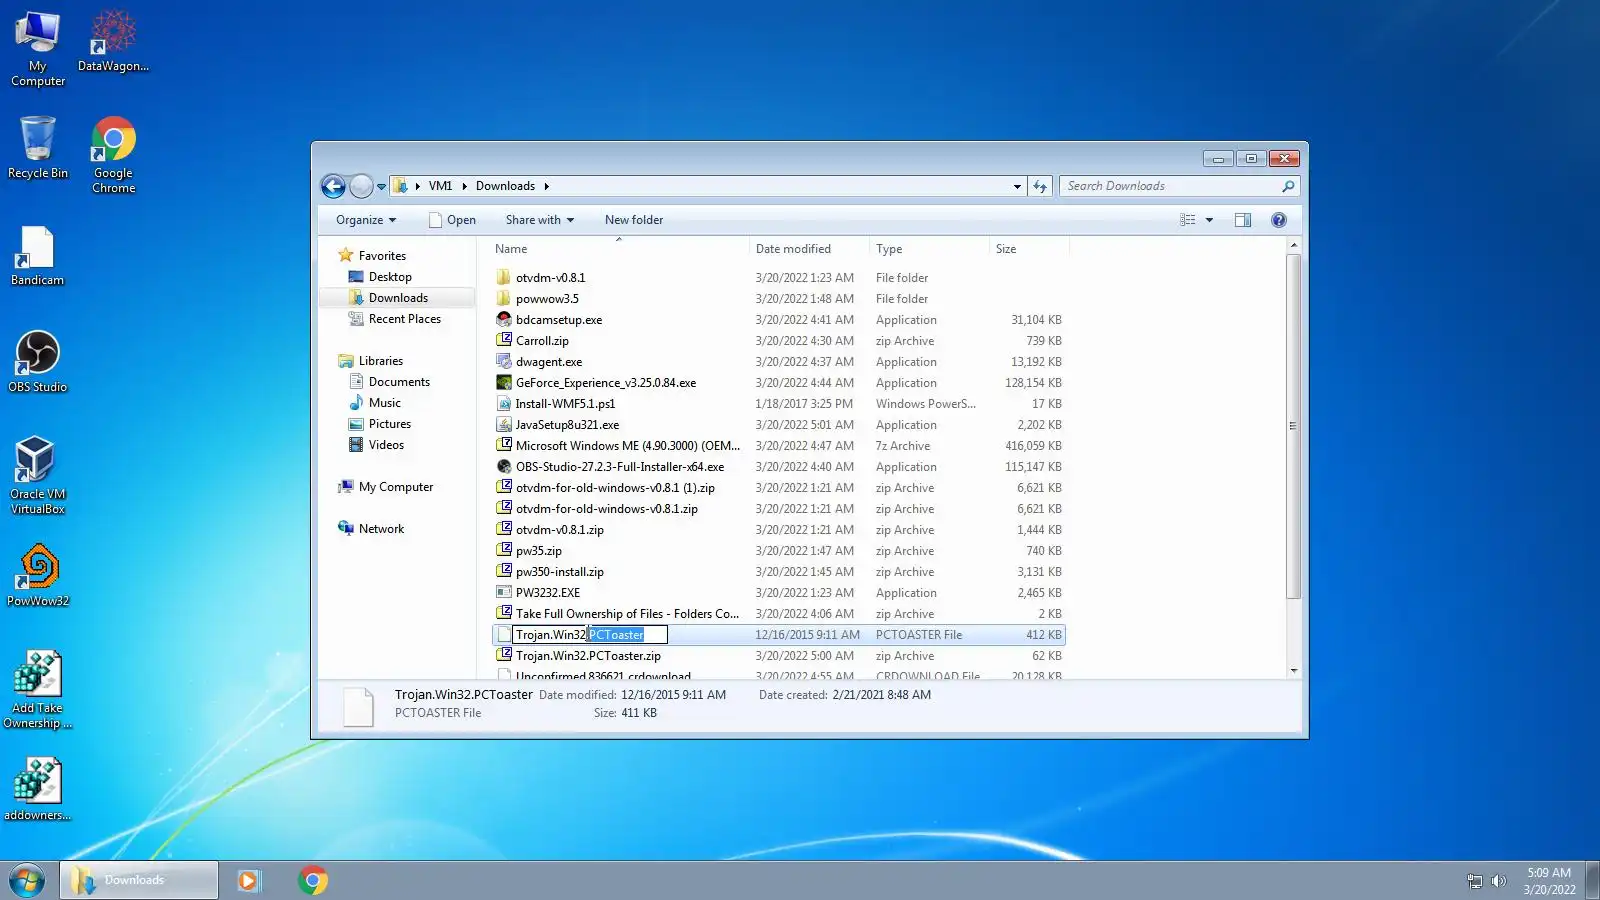Click the Open toolbar button

coord(452,220)
